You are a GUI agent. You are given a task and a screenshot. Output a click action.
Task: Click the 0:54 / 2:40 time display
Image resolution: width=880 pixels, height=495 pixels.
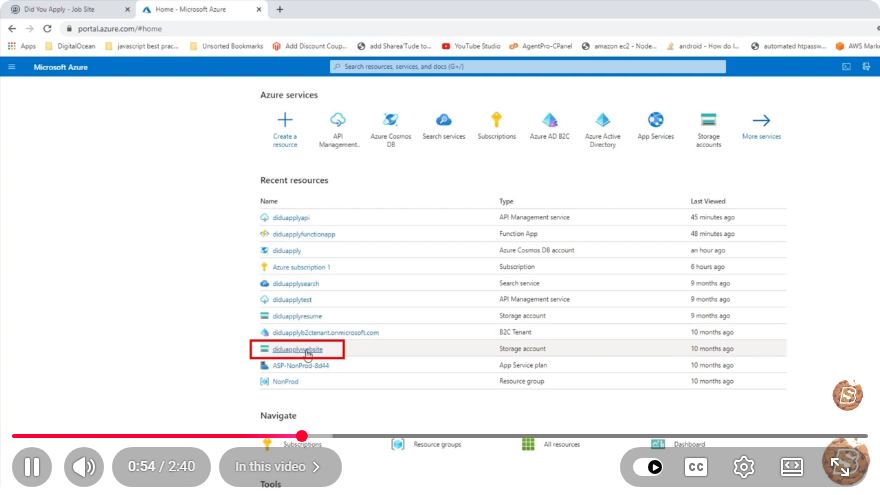[x=162, y=467]
